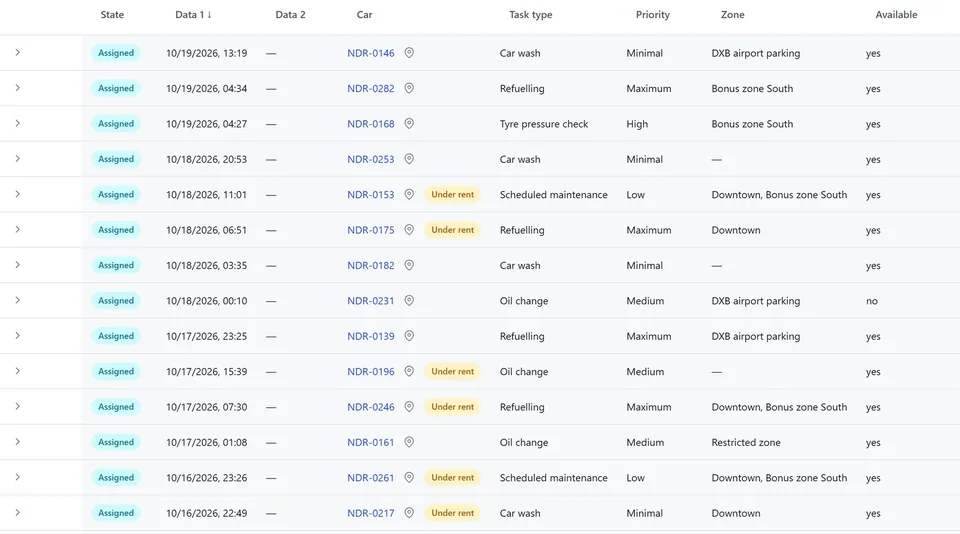Show NDR-0175 location pin
Image resolution: width=960 pixels, height=534 pixels.
pos(409,230)
